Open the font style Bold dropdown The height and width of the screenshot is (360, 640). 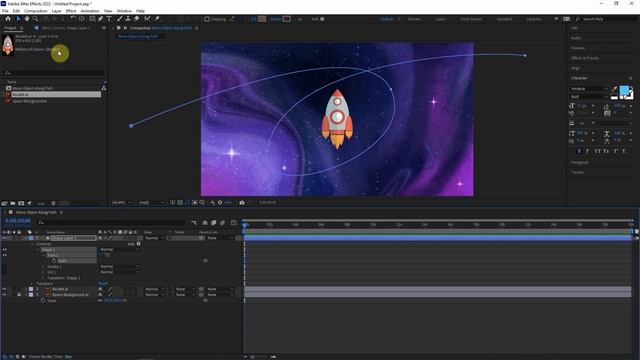coord(589,97)
